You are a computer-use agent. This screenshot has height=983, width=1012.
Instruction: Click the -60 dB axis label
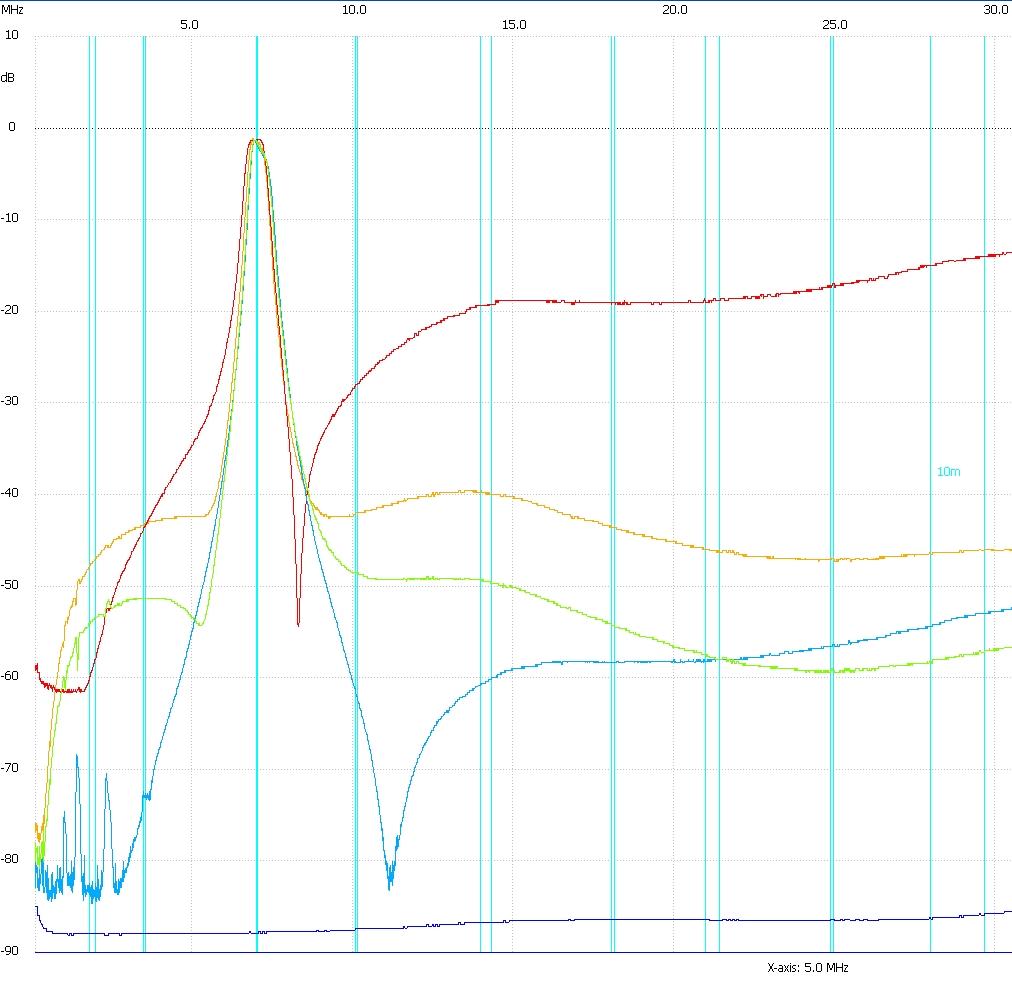10,676
